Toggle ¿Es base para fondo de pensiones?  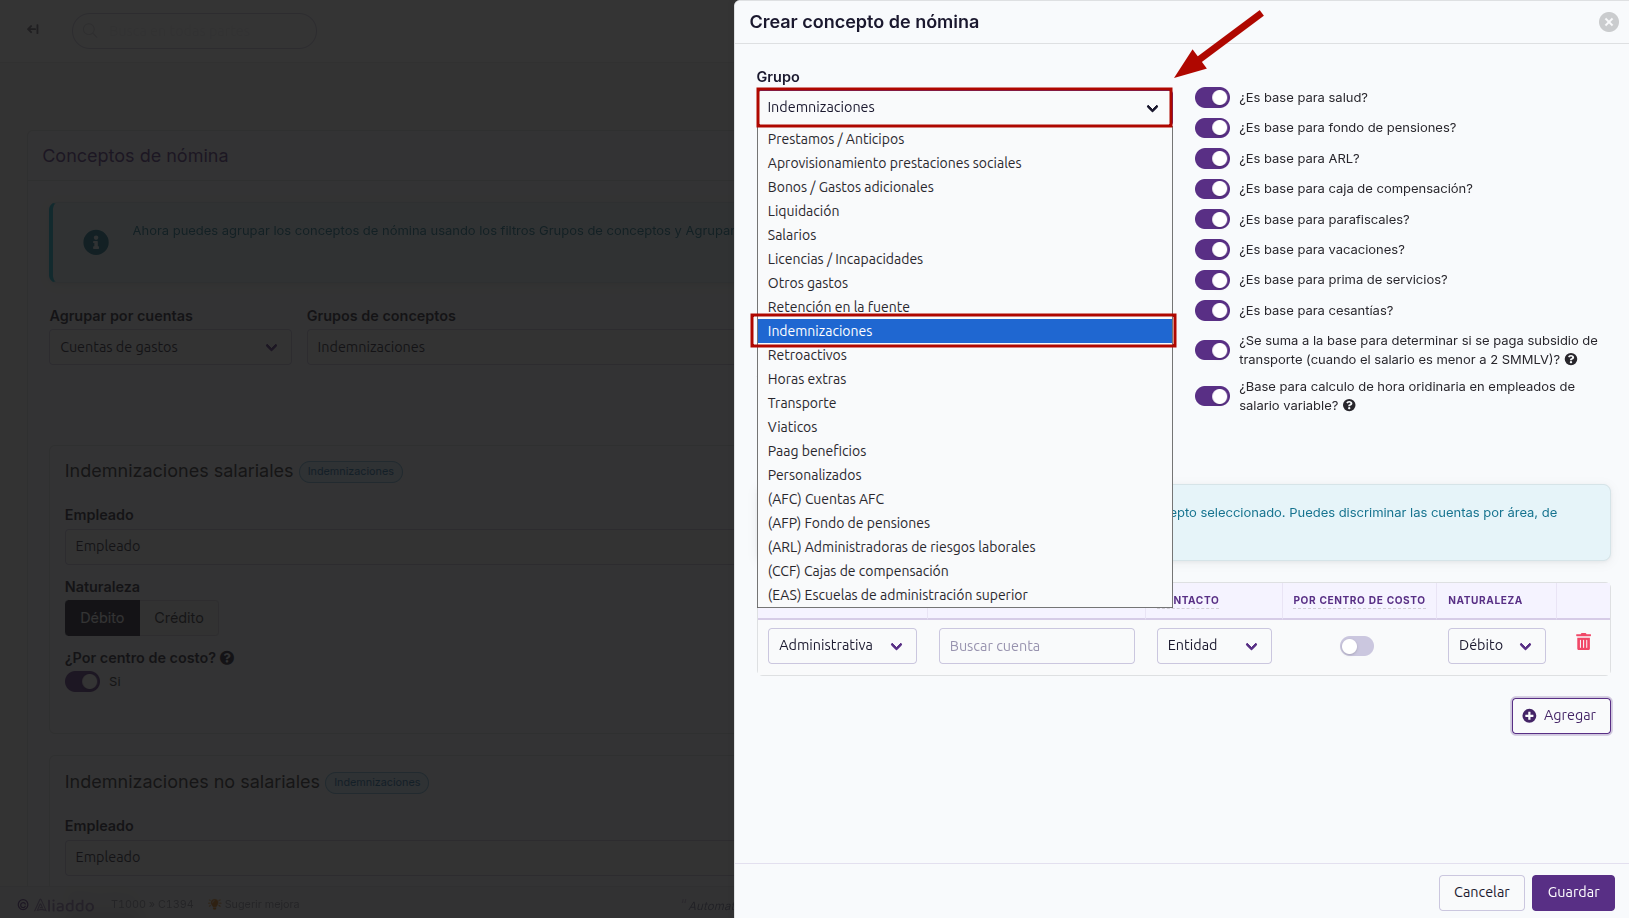1212,128
